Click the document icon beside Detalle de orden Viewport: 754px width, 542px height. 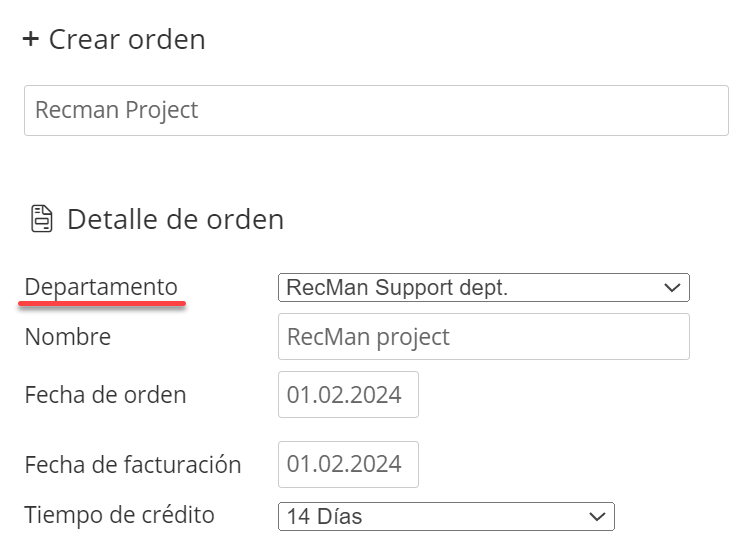pyautogui.click(x=42, y=219)
